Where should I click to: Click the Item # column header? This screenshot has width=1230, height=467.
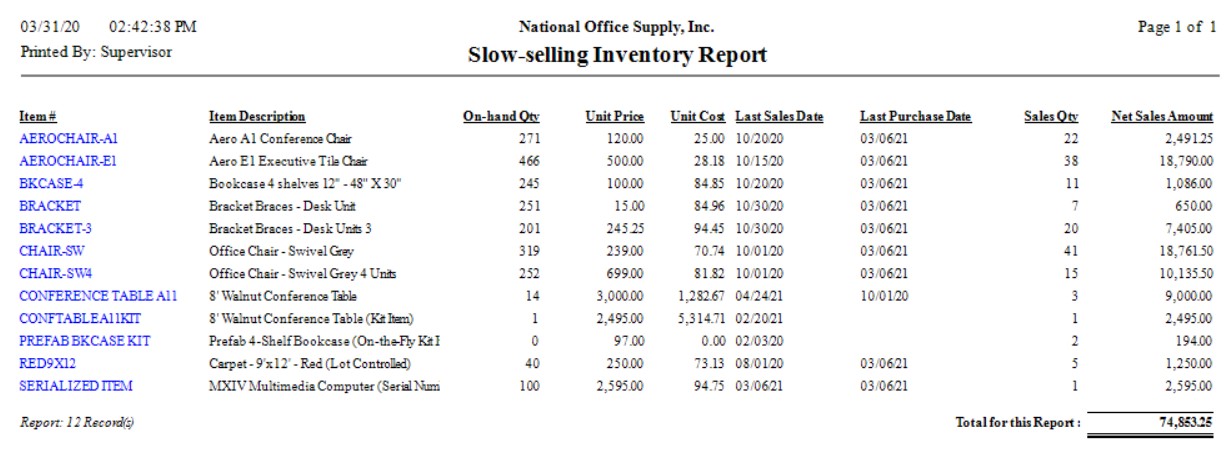point(38,117)
